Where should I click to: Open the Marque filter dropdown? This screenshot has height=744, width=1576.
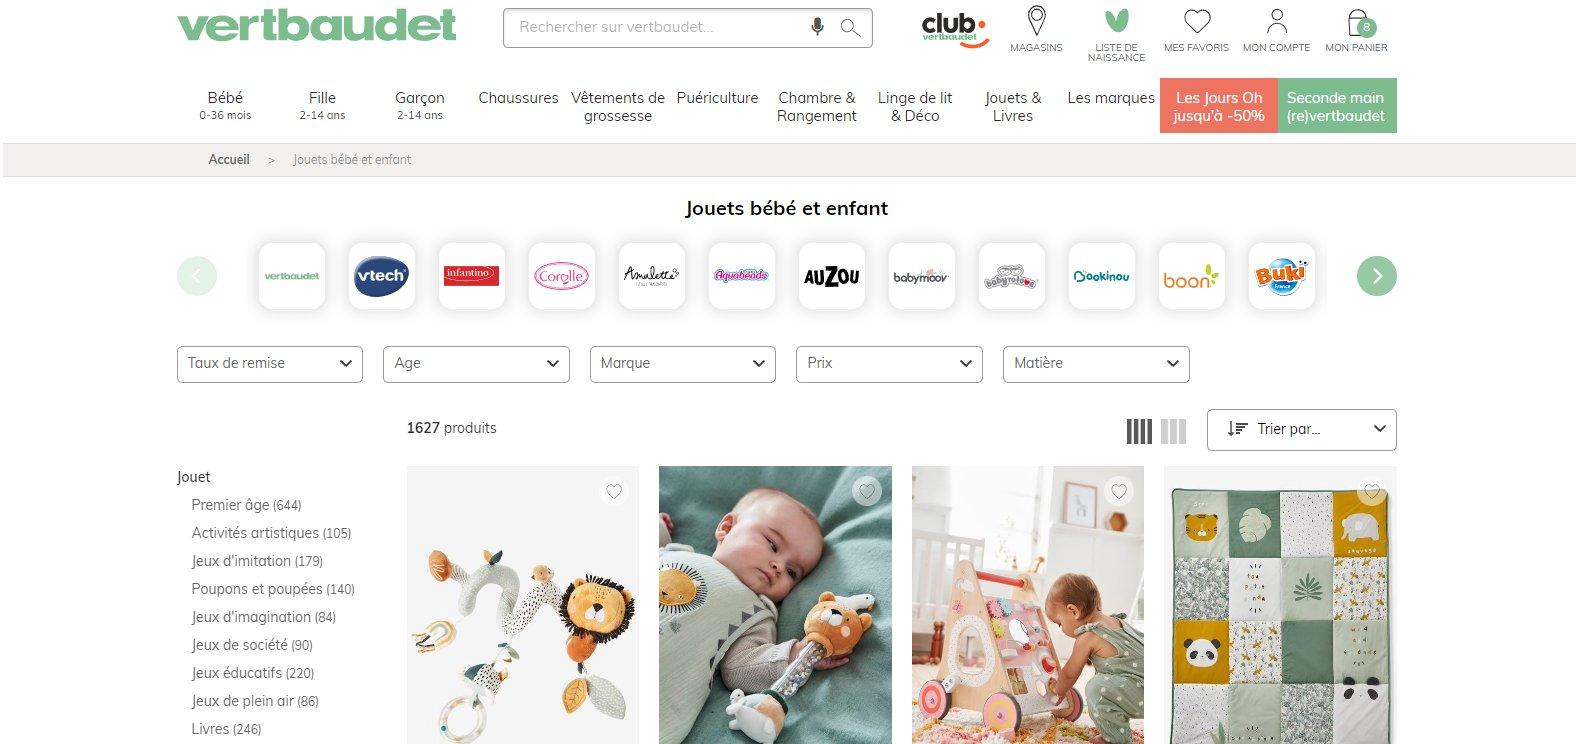683,364
